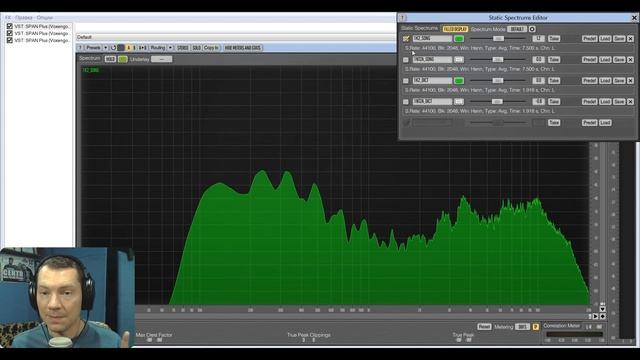The image size is (640, 360).
Task: Close the Static Spectrums Editor window
Action: click(634, 18)
